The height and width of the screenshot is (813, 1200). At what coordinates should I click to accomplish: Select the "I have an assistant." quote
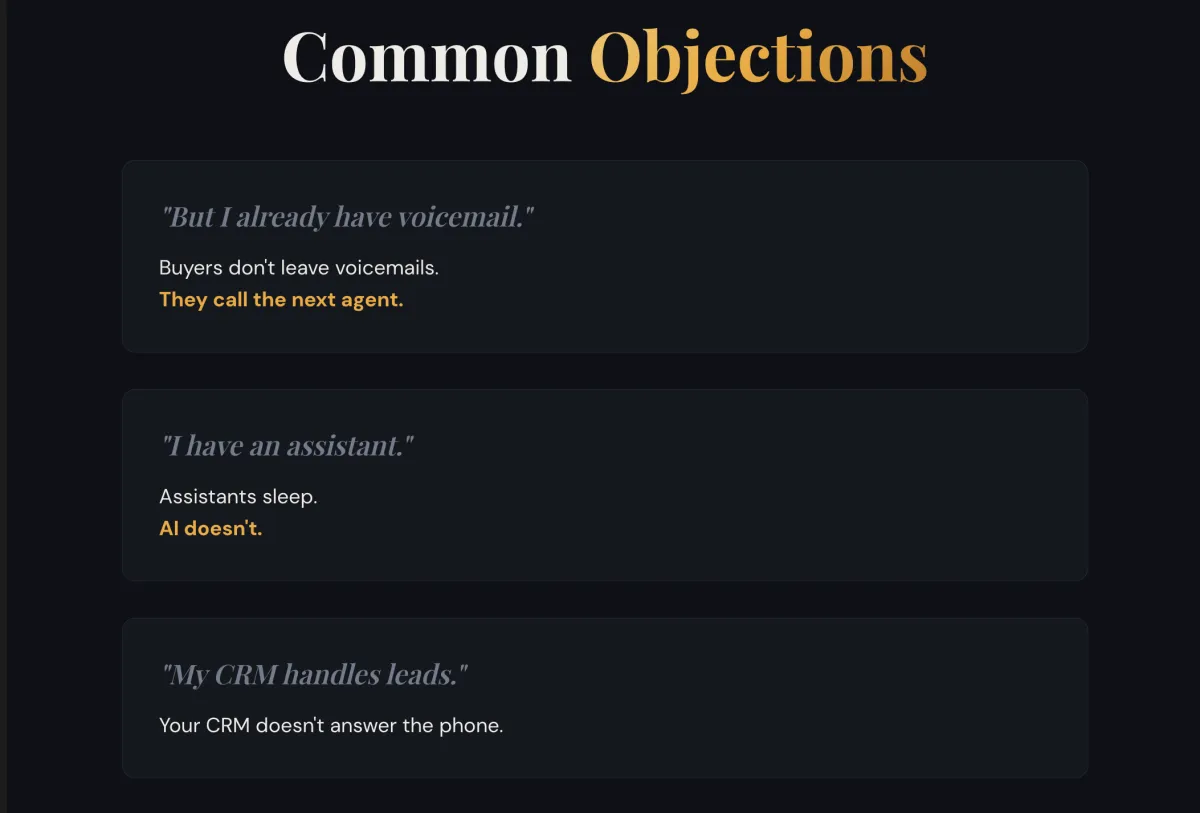pyautogui.click(x=287, y=445)
